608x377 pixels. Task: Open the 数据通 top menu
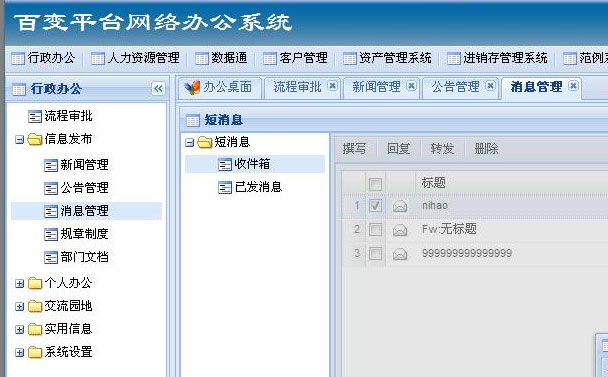pos(221,58)
